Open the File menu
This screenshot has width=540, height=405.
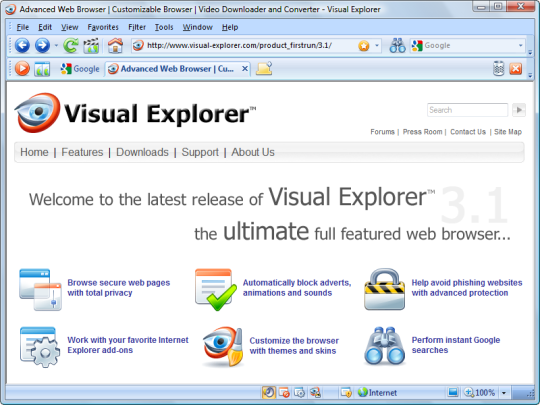coord(23,27)
